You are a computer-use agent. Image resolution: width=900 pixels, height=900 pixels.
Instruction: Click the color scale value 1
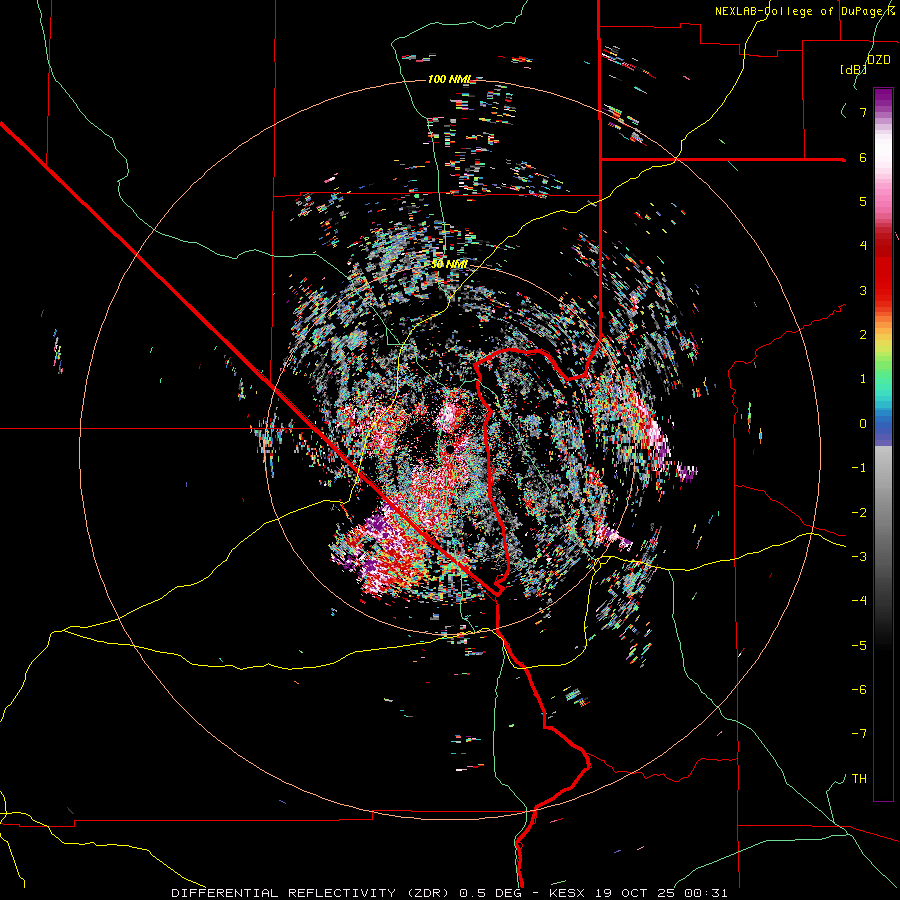pyautogui.click(x=863, y=379)
